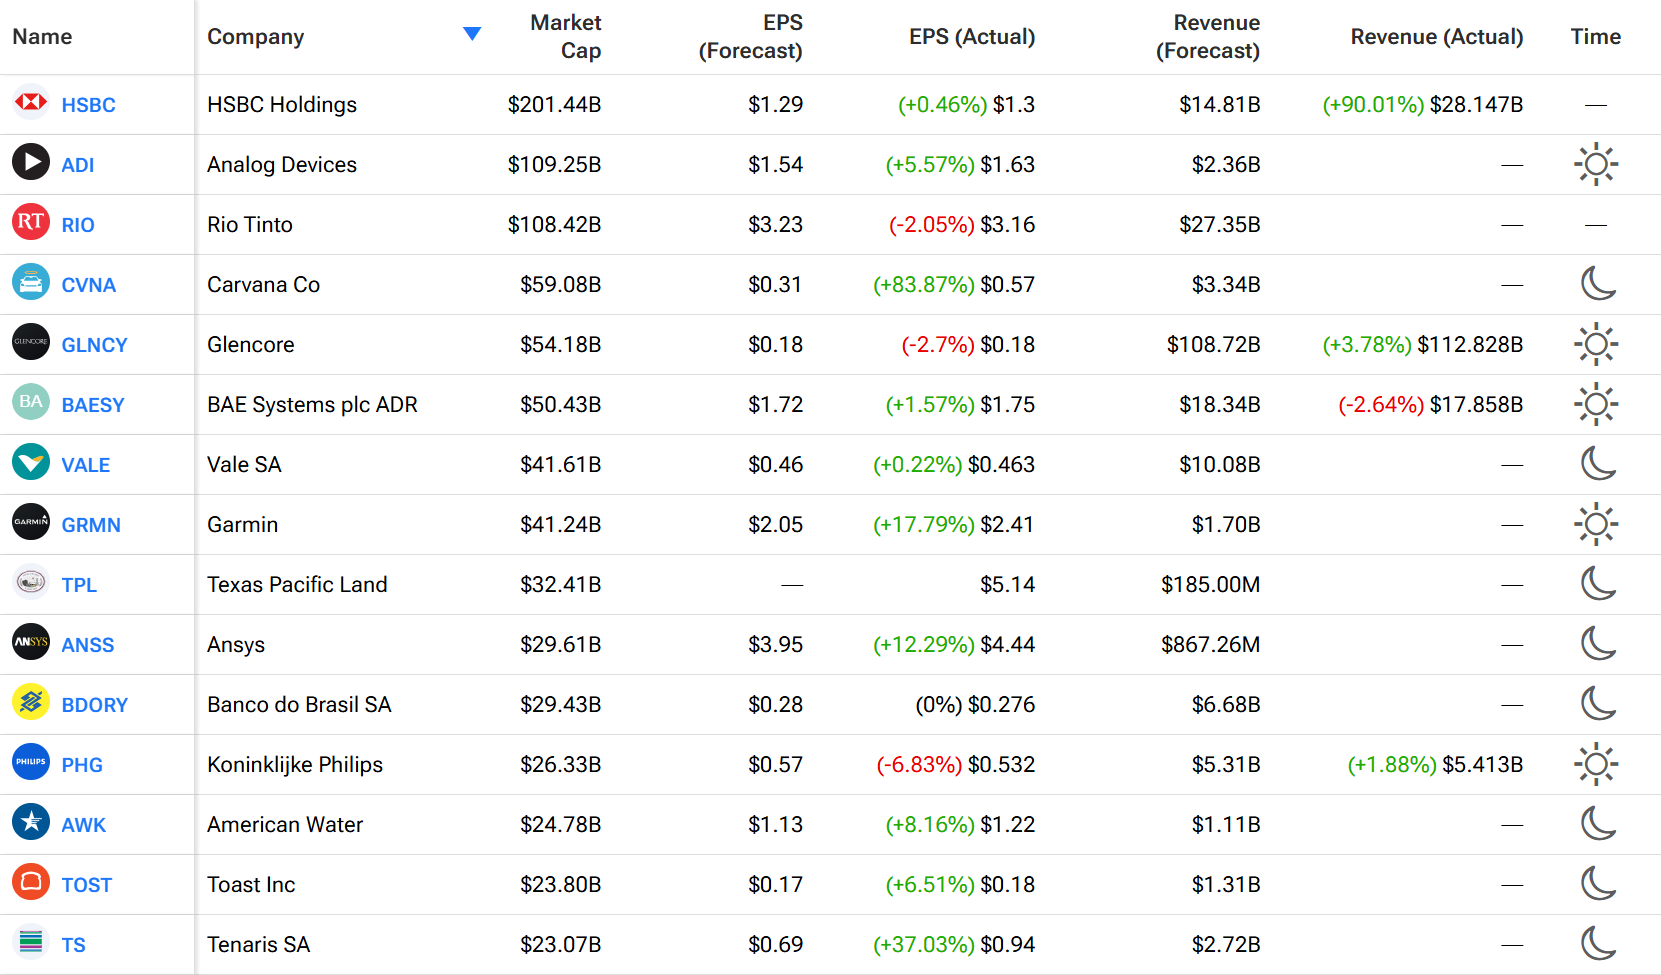Open the BDORY ticker link
The height and width of the screenshot is (975, 1661).
coord(95,705)
